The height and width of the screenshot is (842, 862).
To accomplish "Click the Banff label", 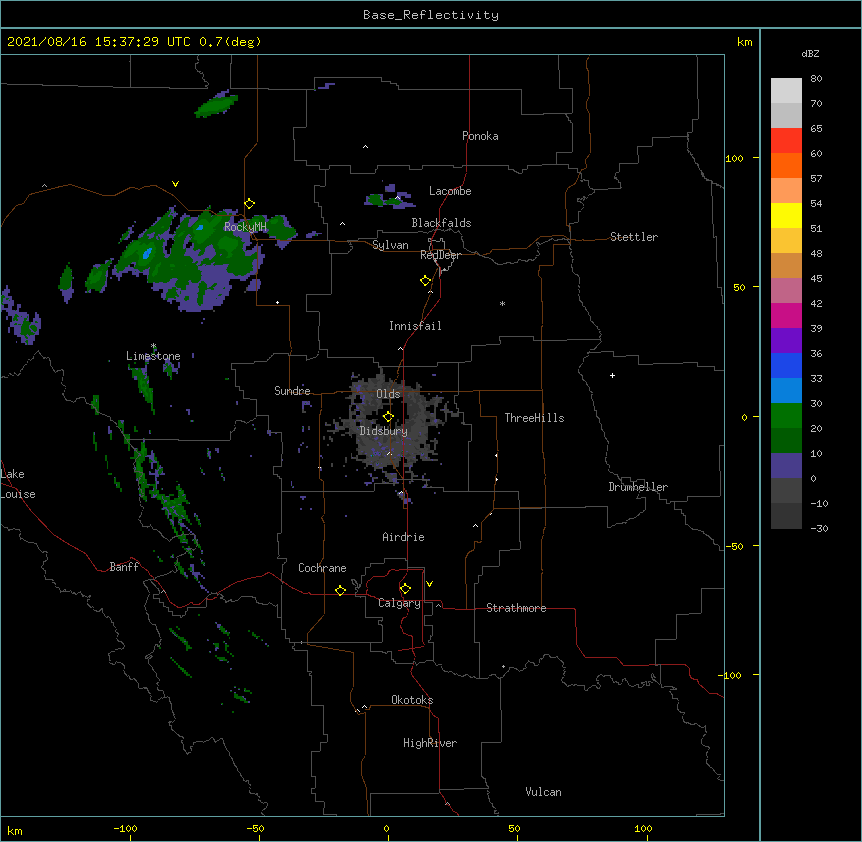I will coord(124,567).
